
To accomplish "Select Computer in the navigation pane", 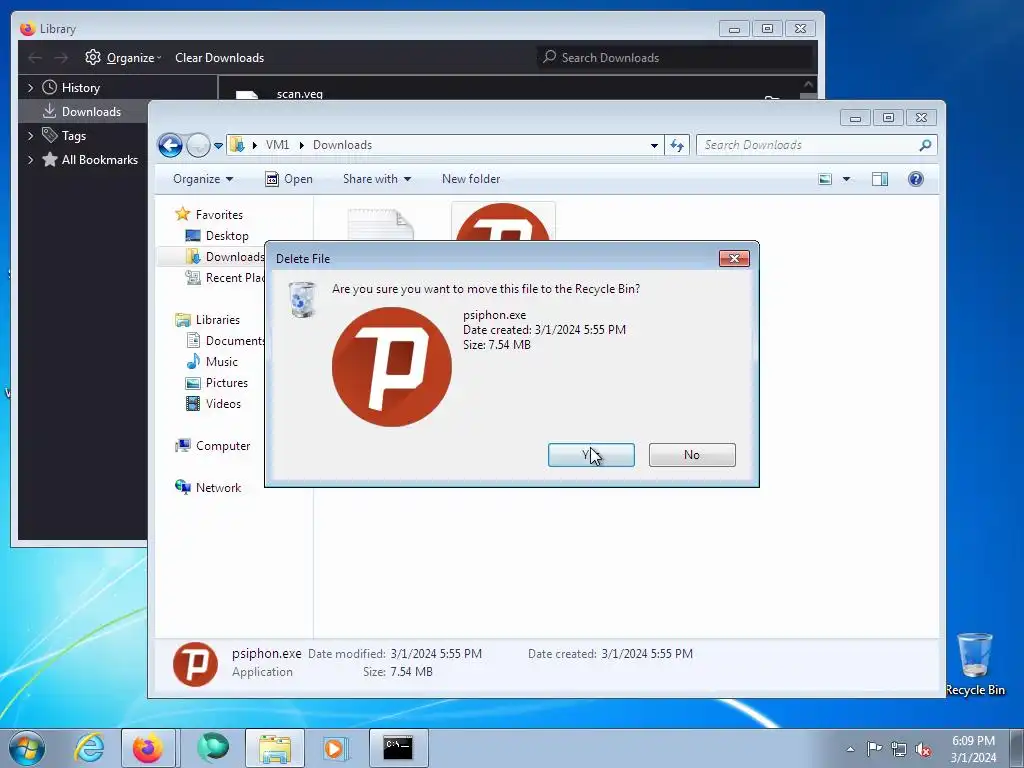I will click(x=212, y=445).
